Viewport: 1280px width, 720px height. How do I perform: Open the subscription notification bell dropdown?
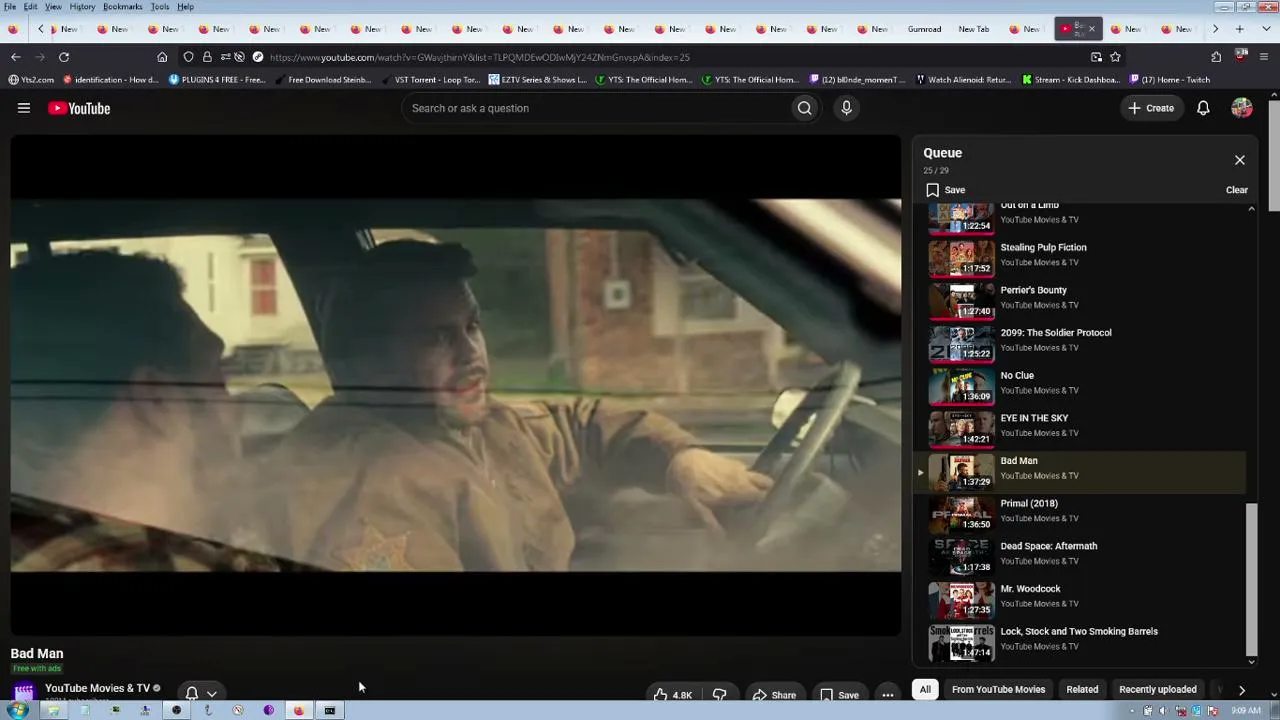200,693
